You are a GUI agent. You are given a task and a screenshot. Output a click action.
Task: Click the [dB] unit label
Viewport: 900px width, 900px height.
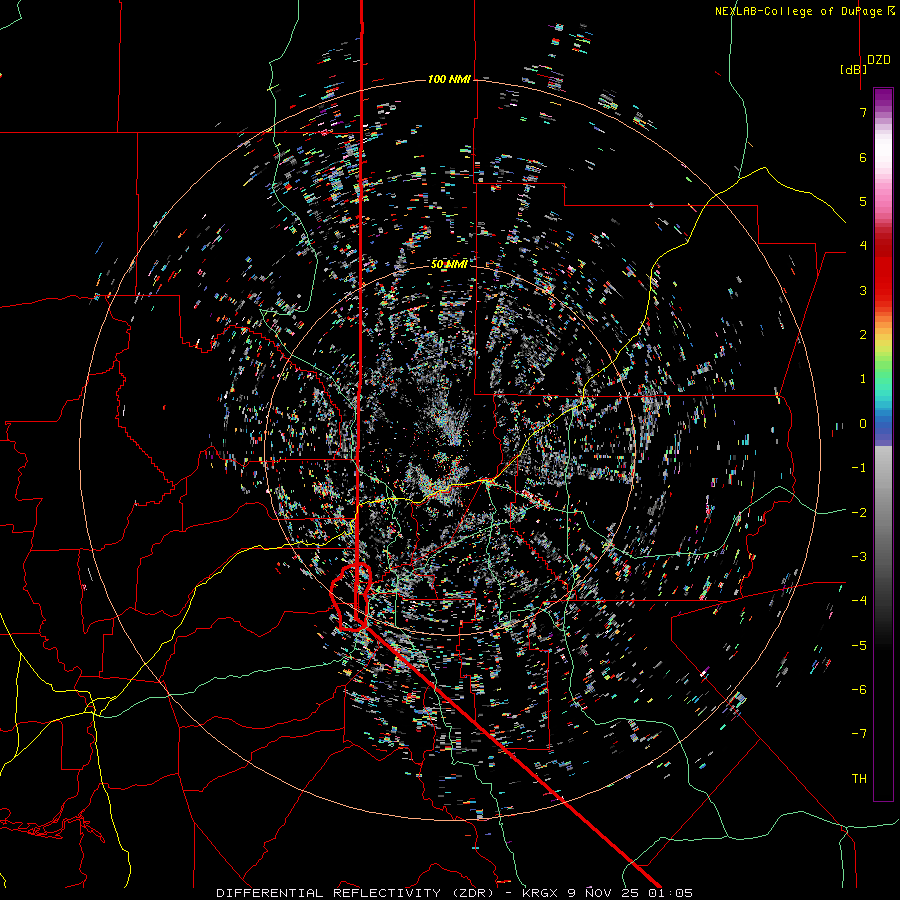(854, 69)
